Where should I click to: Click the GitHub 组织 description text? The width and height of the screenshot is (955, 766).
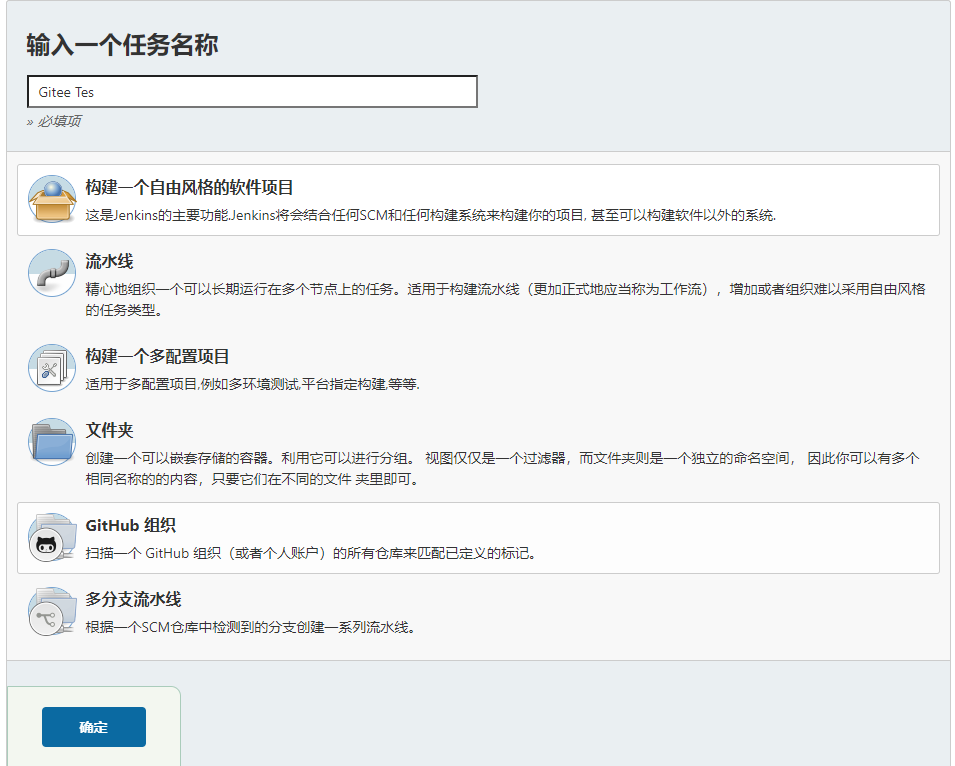[x=310, y=553]
